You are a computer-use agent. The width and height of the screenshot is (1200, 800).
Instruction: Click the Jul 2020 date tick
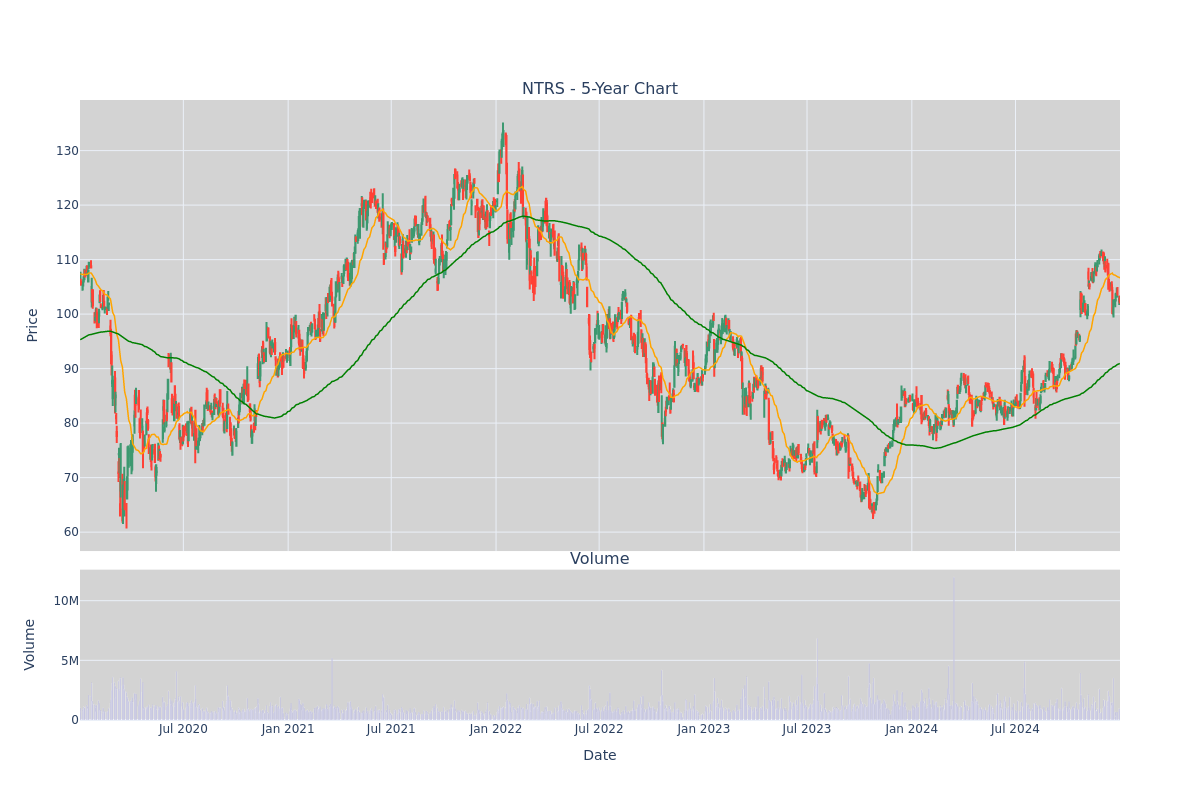pyautogui.click(x=183, y=729)
